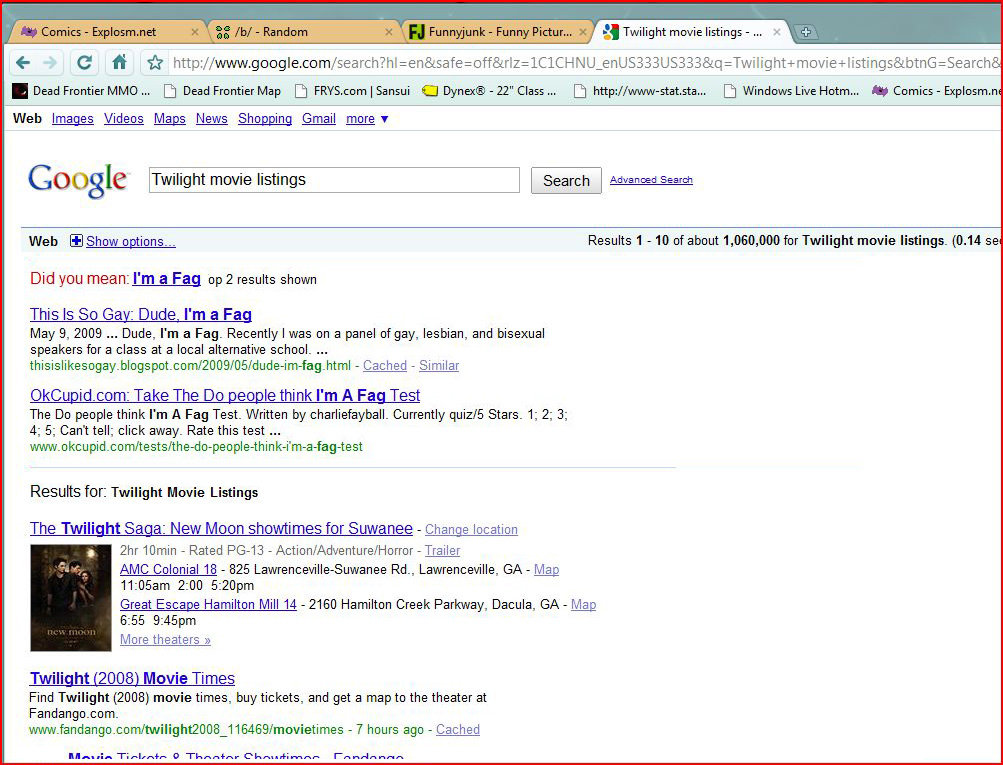Go to Google Maps

(170, 118)
